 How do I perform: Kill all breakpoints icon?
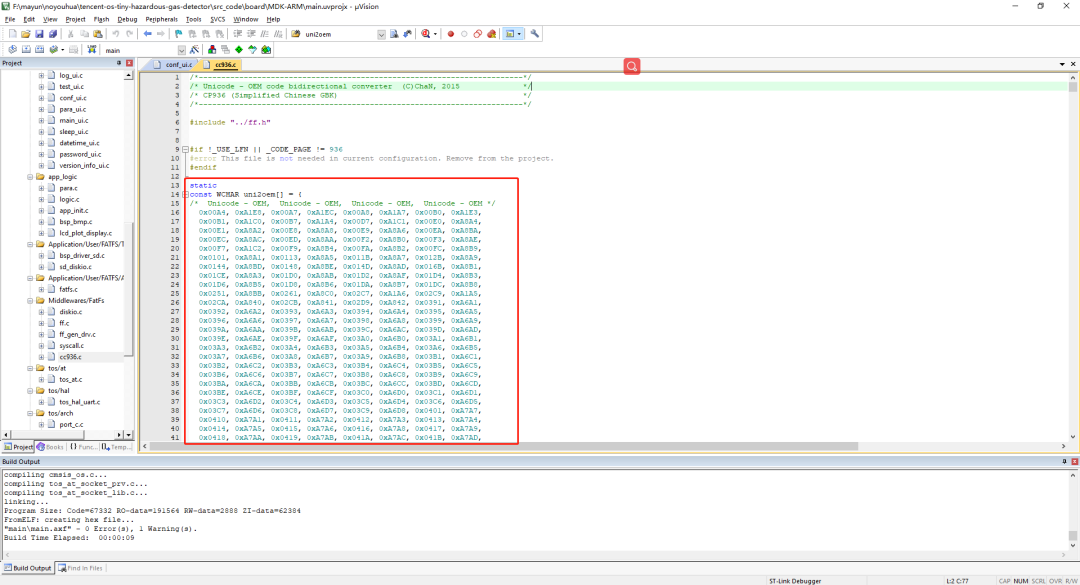(491, 34)
